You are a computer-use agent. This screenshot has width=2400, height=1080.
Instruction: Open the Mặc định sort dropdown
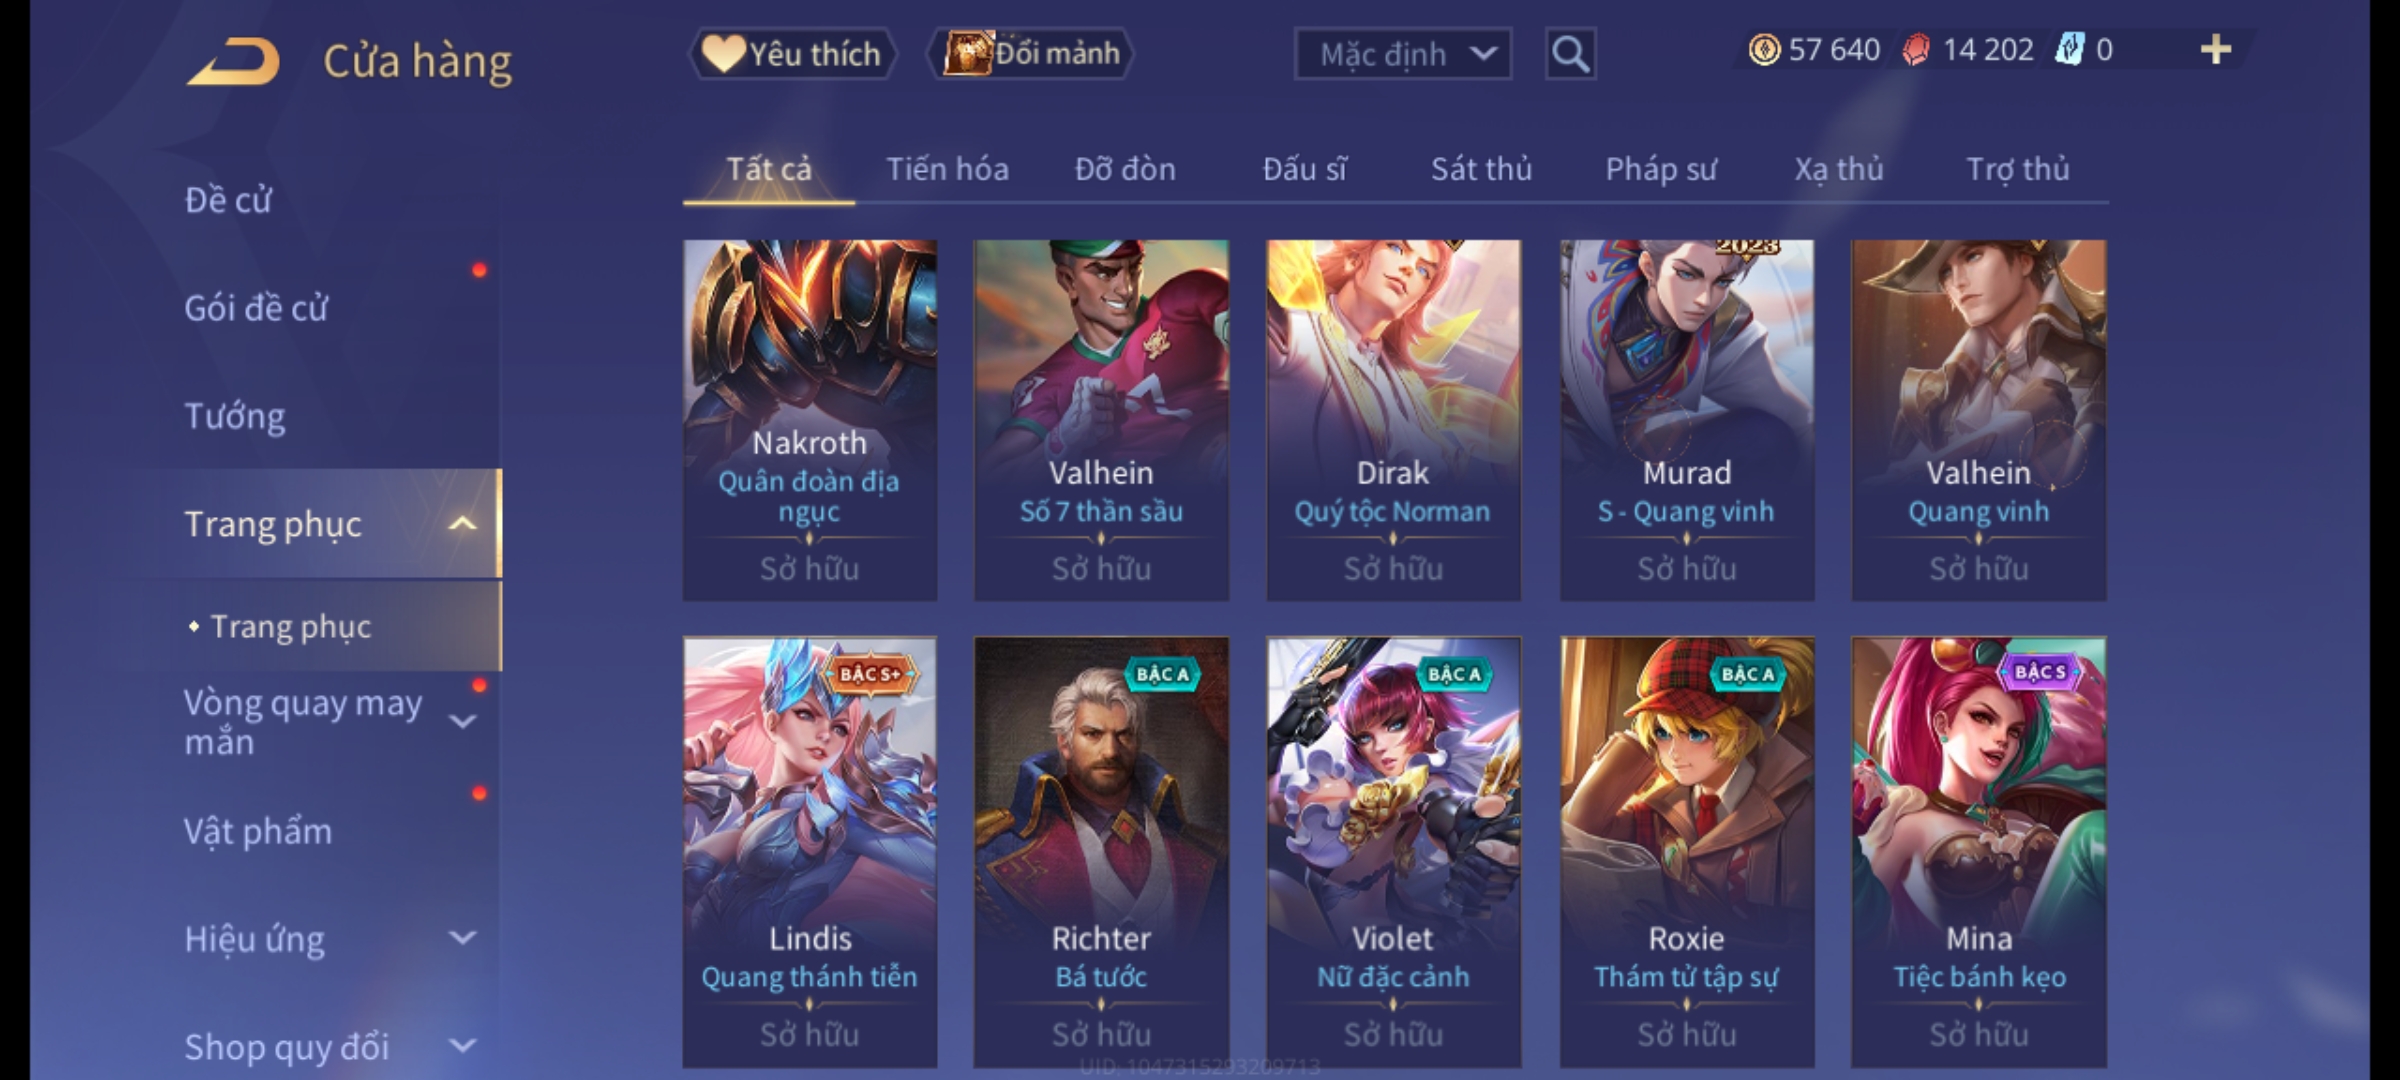click(x=1403, y=54)
